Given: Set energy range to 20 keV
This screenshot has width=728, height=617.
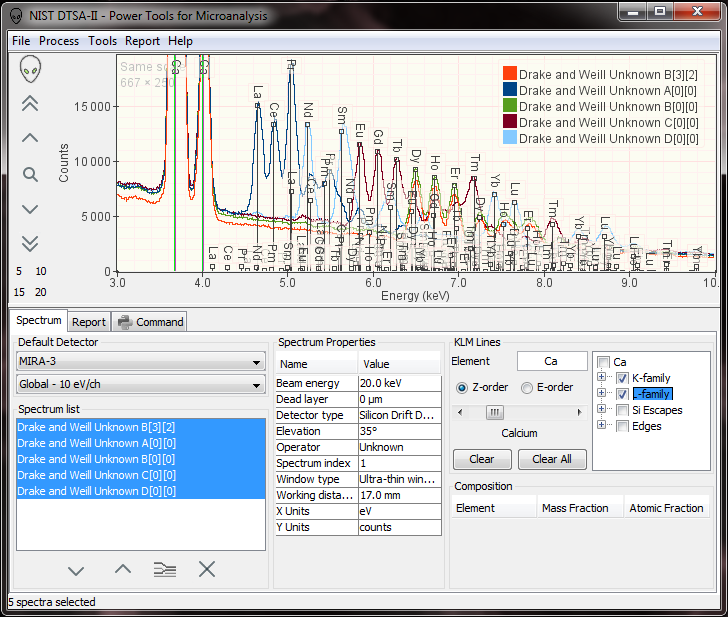Looking at the screenshot, I should (x=41, y=292).
